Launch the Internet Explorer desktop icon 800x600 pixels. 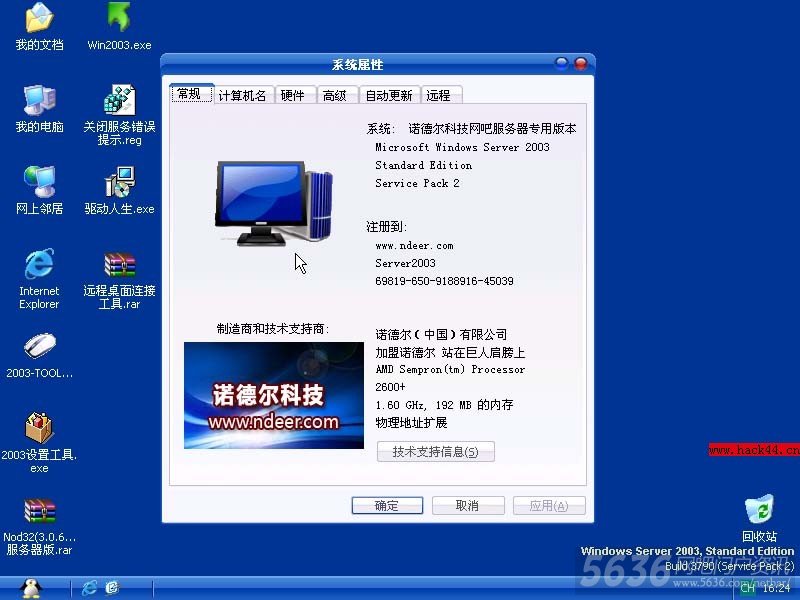tap(39, 279)
